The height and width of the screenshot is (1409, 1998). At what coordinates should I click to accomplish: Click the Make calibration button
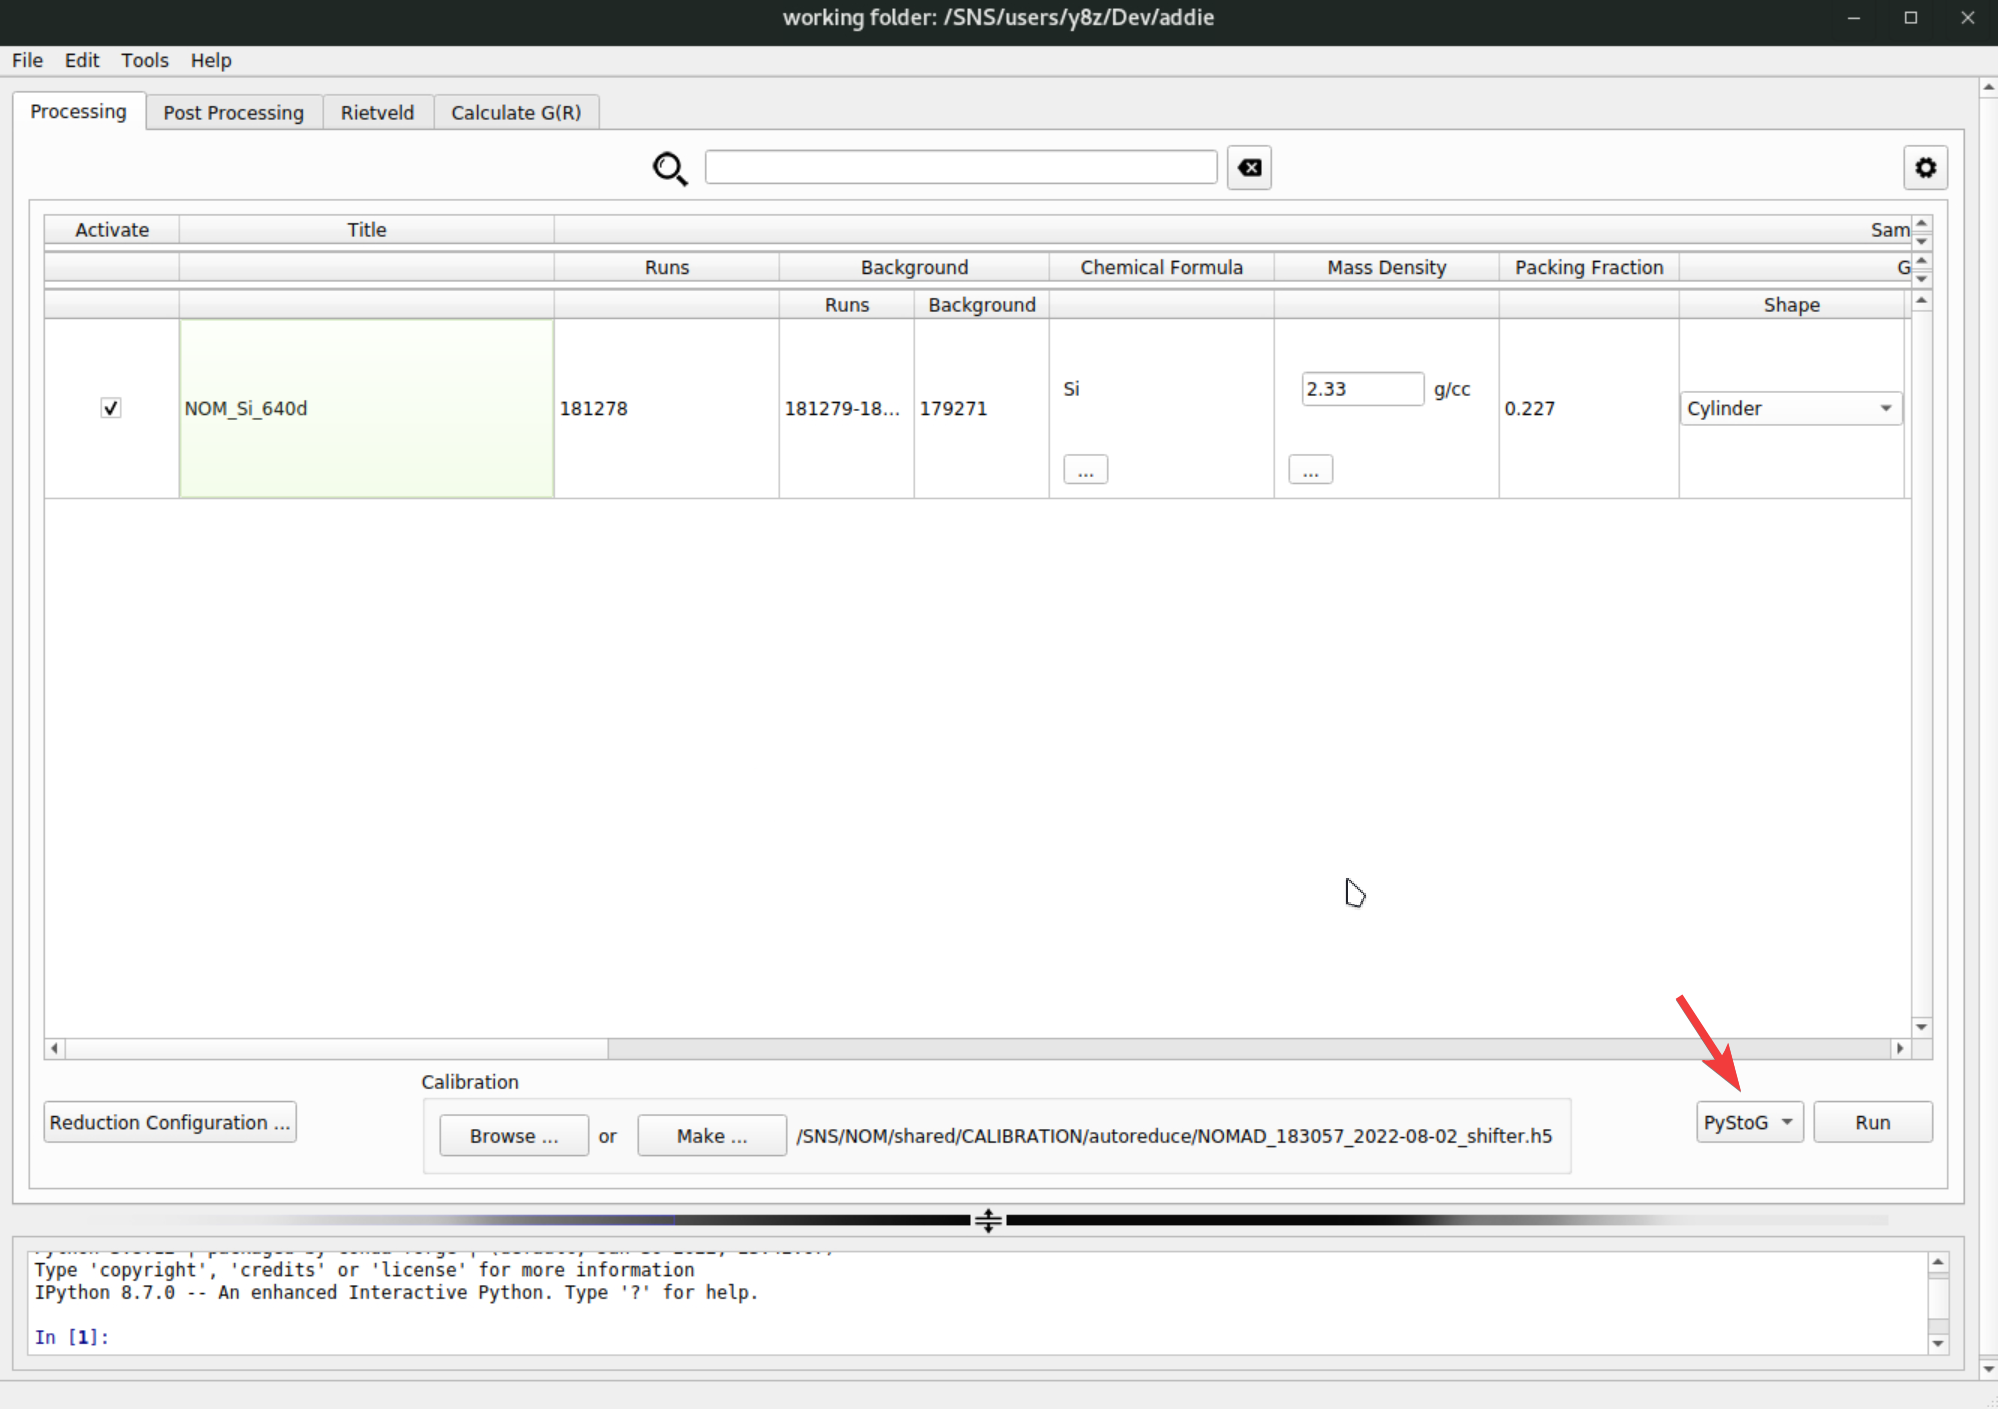711,1136
